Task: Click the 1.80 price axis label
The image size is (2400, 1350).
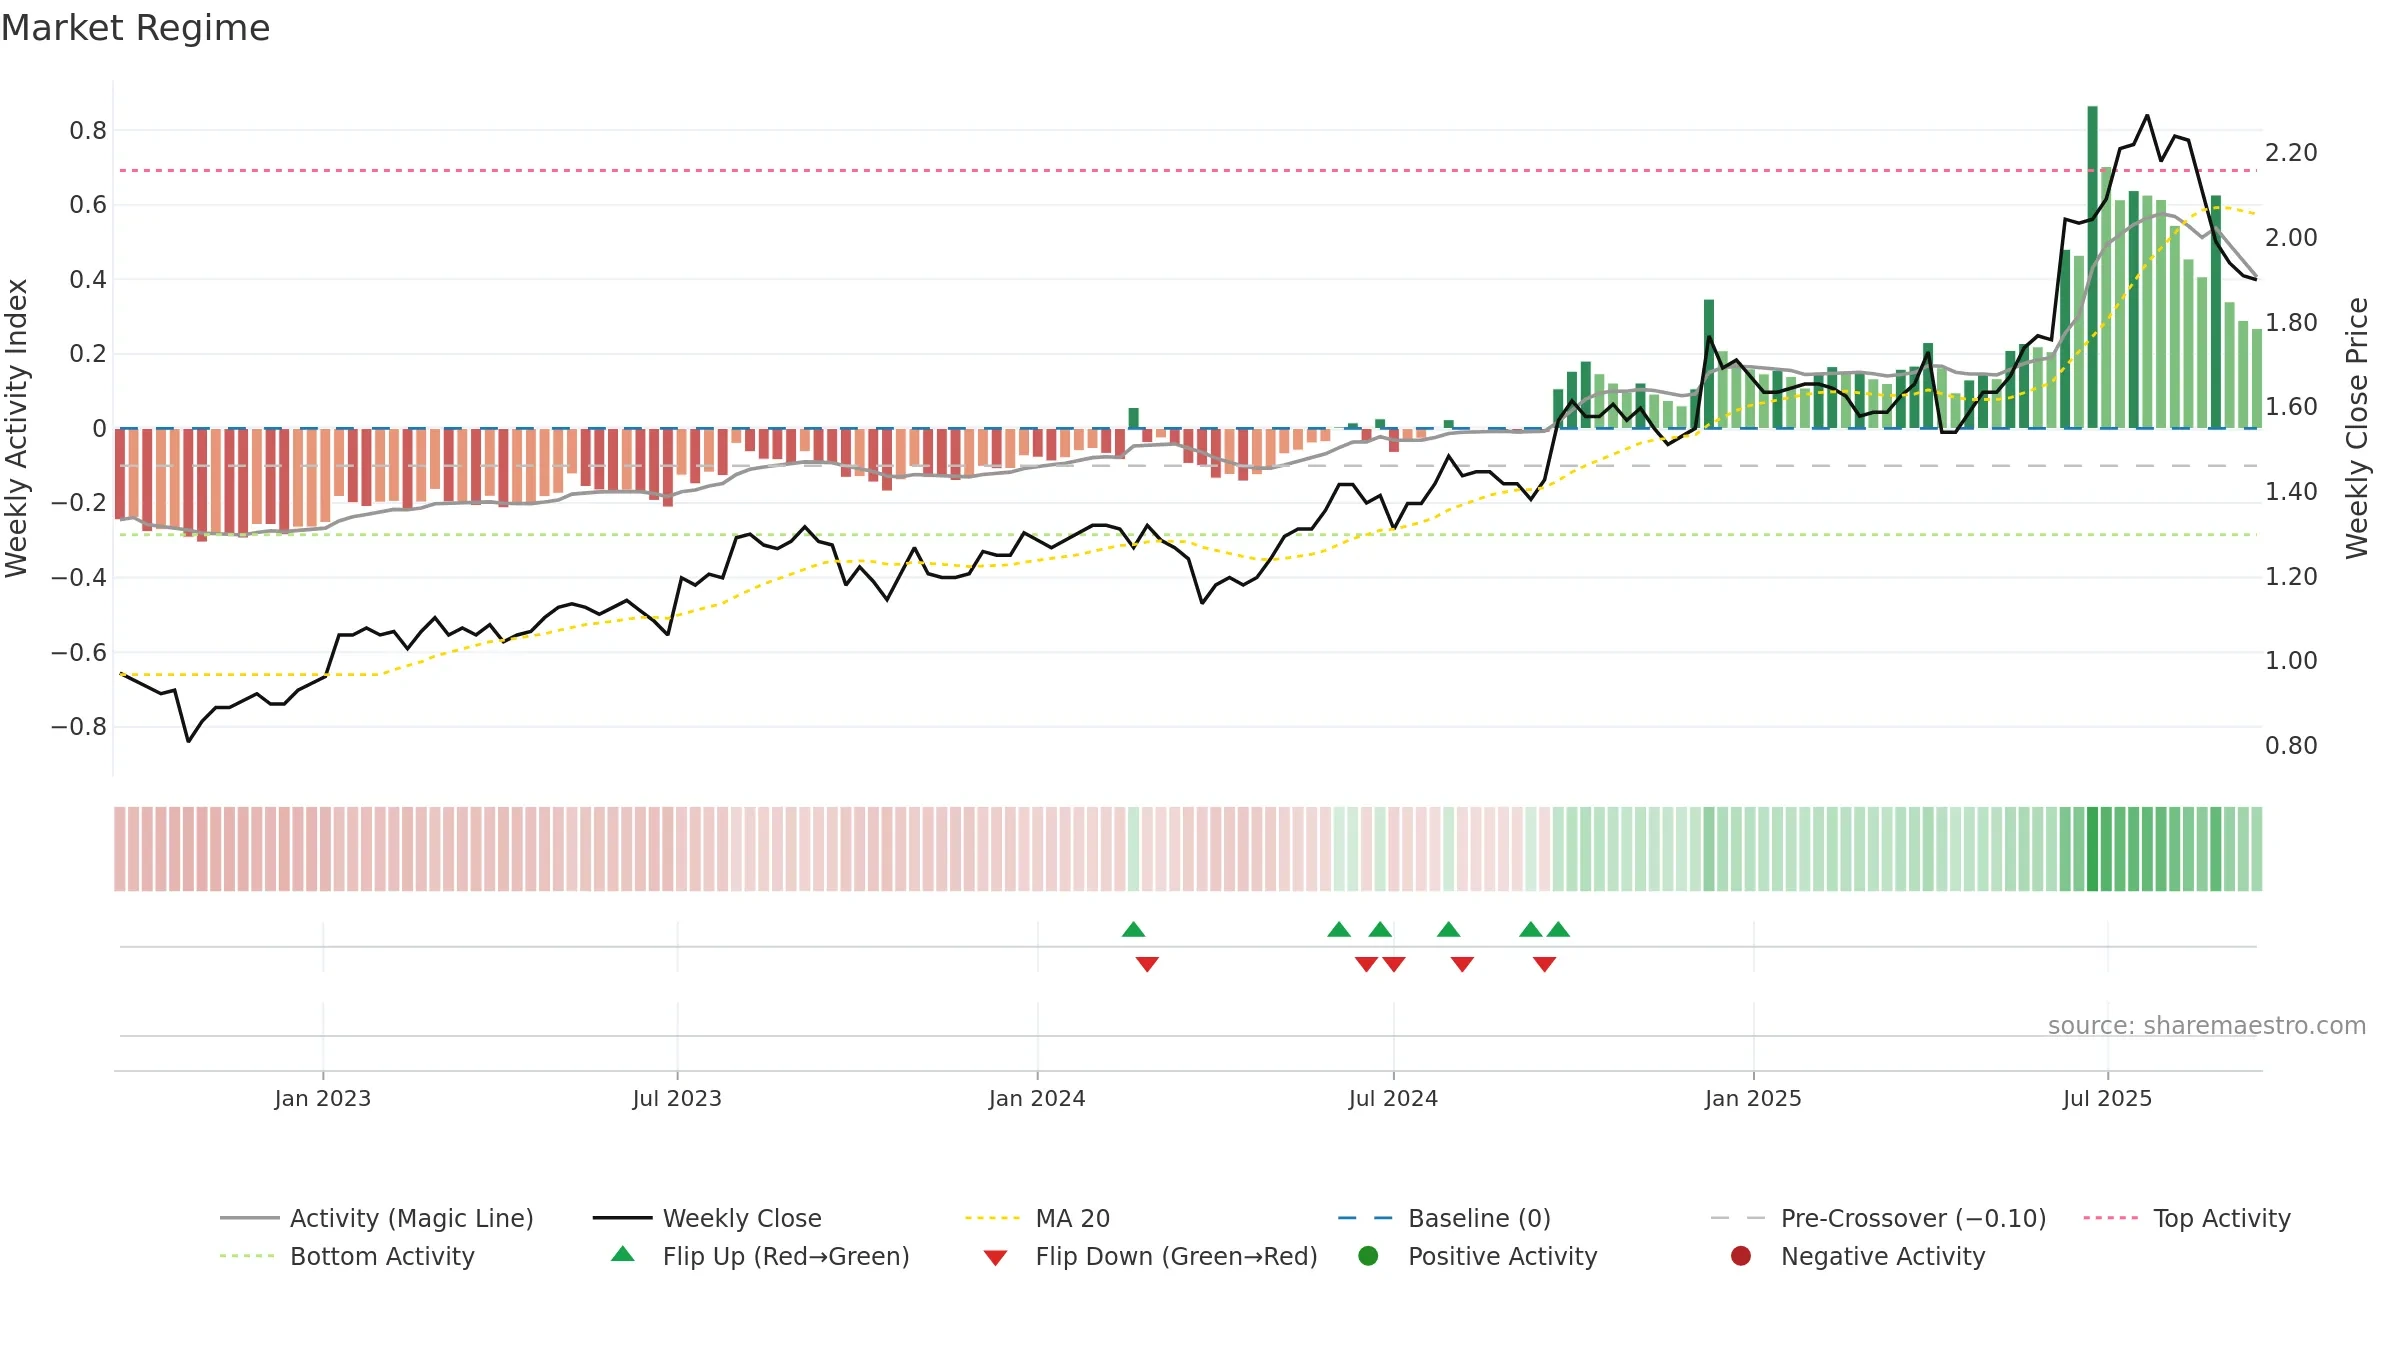Action: [2291, 322]
